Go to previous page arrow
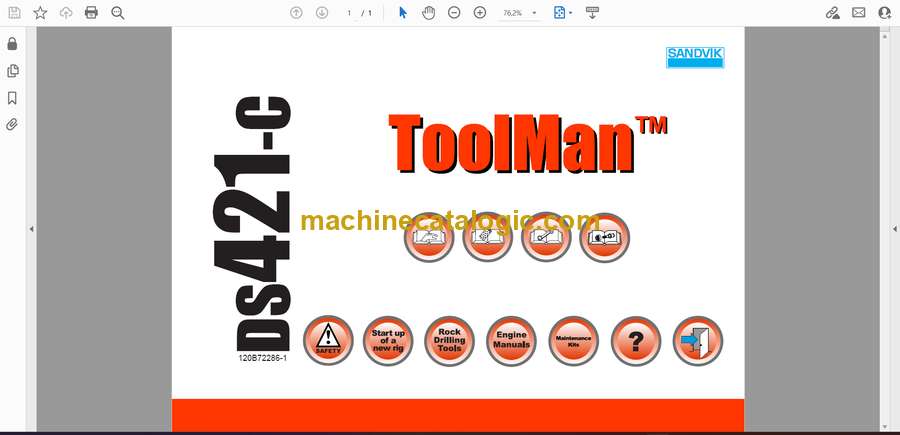The height and width of the screenshot is (435, 900). coord(296,13)
